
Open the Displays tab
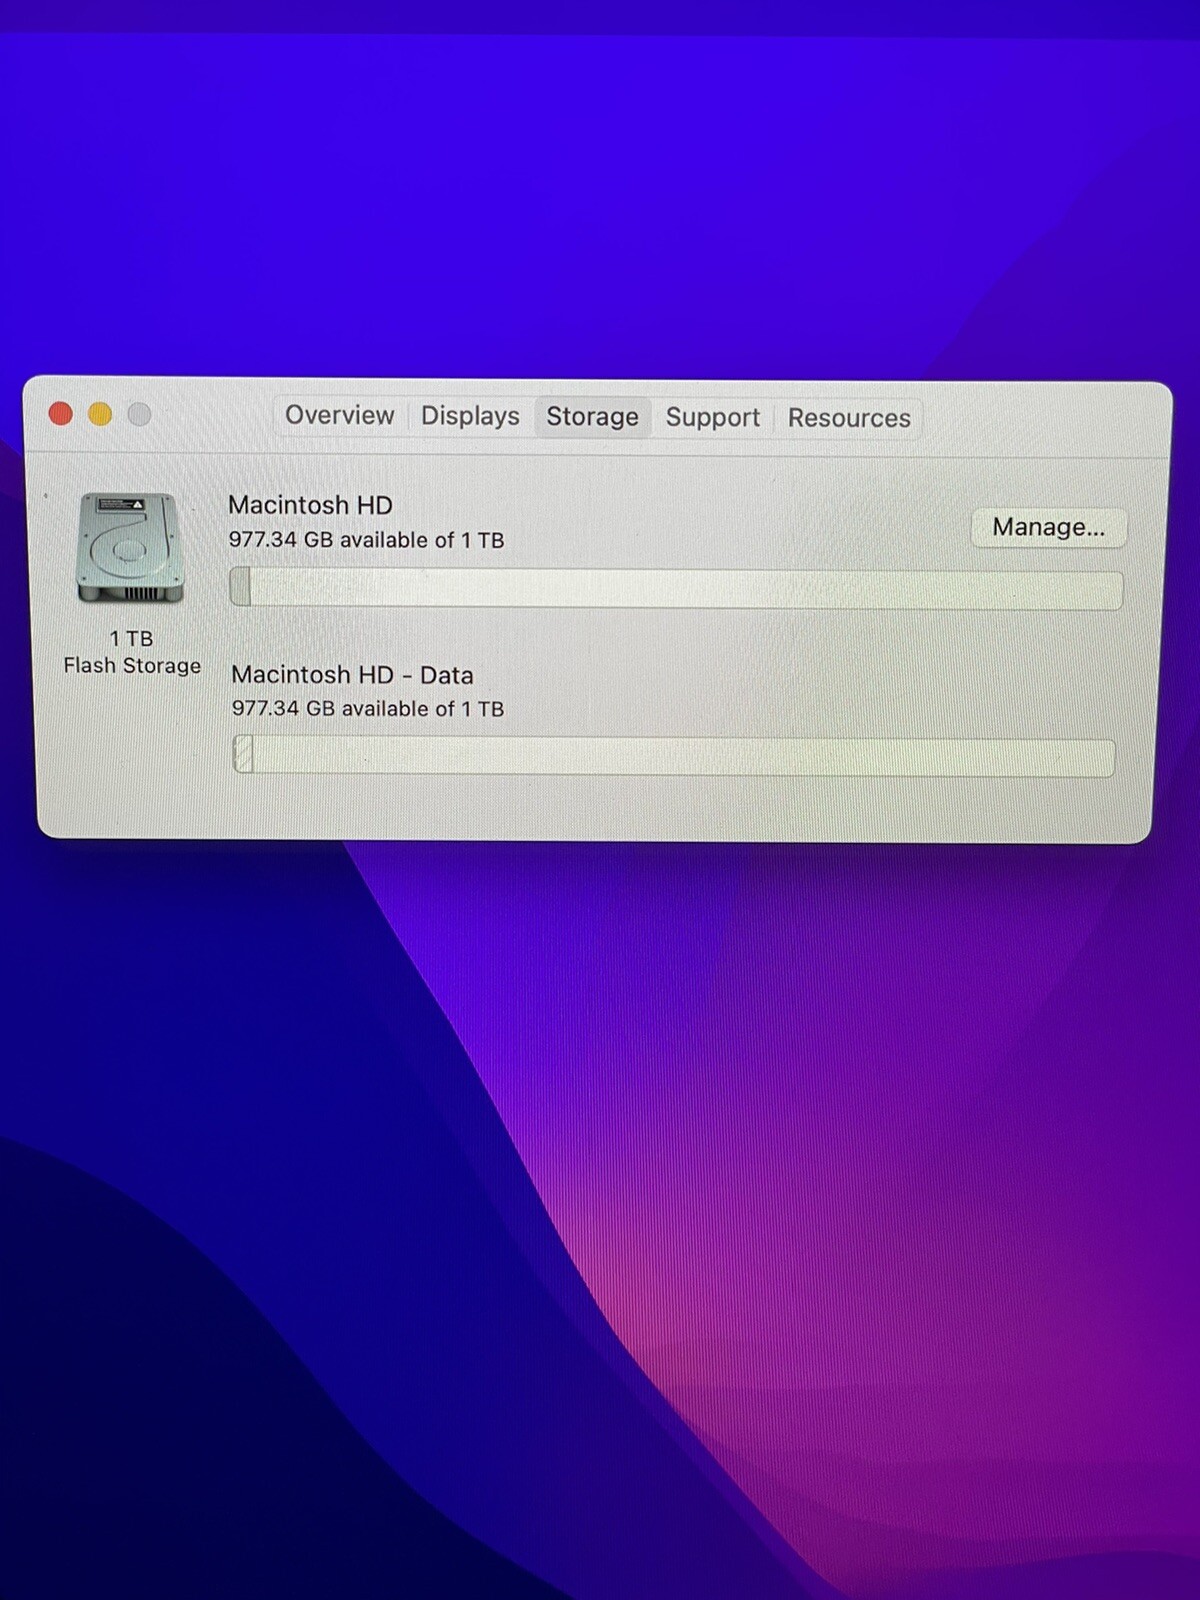pyautogui.click(x=470, y=416)
